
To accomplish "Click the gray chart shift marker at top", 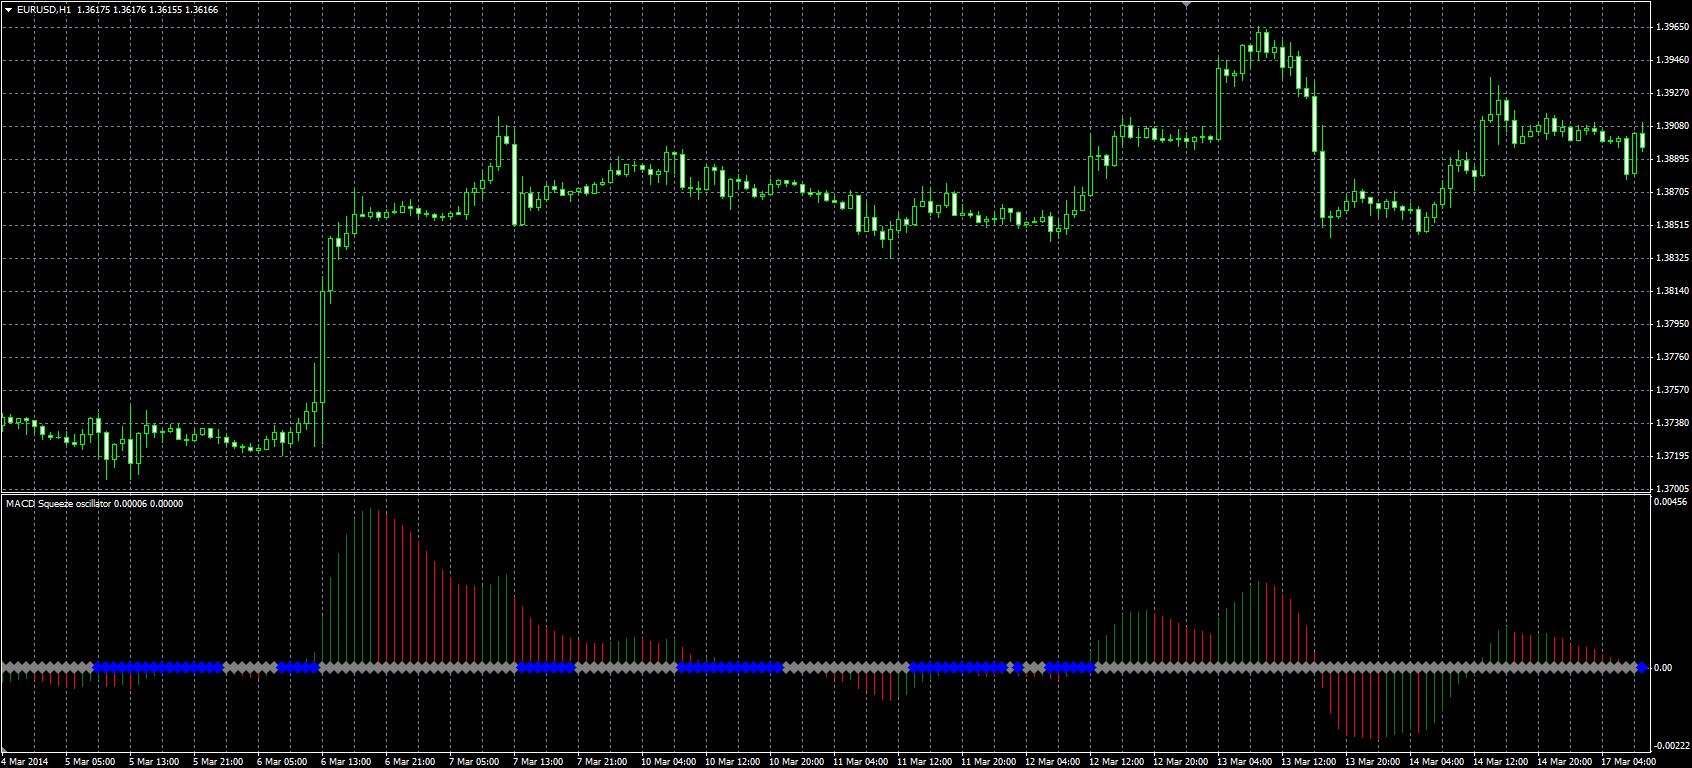I will click(1186, 5).
